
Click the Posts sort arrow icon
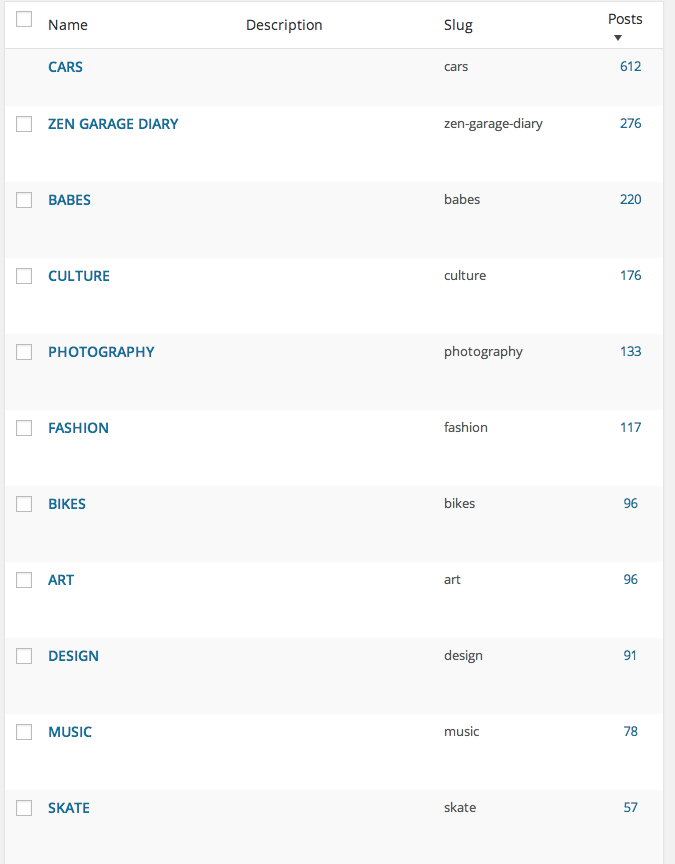click(x=618, y=38)
